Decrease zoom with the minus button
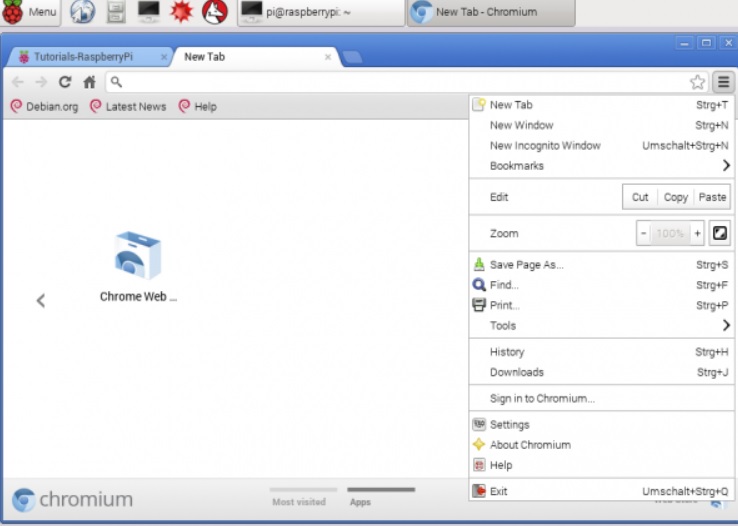 pos(643,233)
